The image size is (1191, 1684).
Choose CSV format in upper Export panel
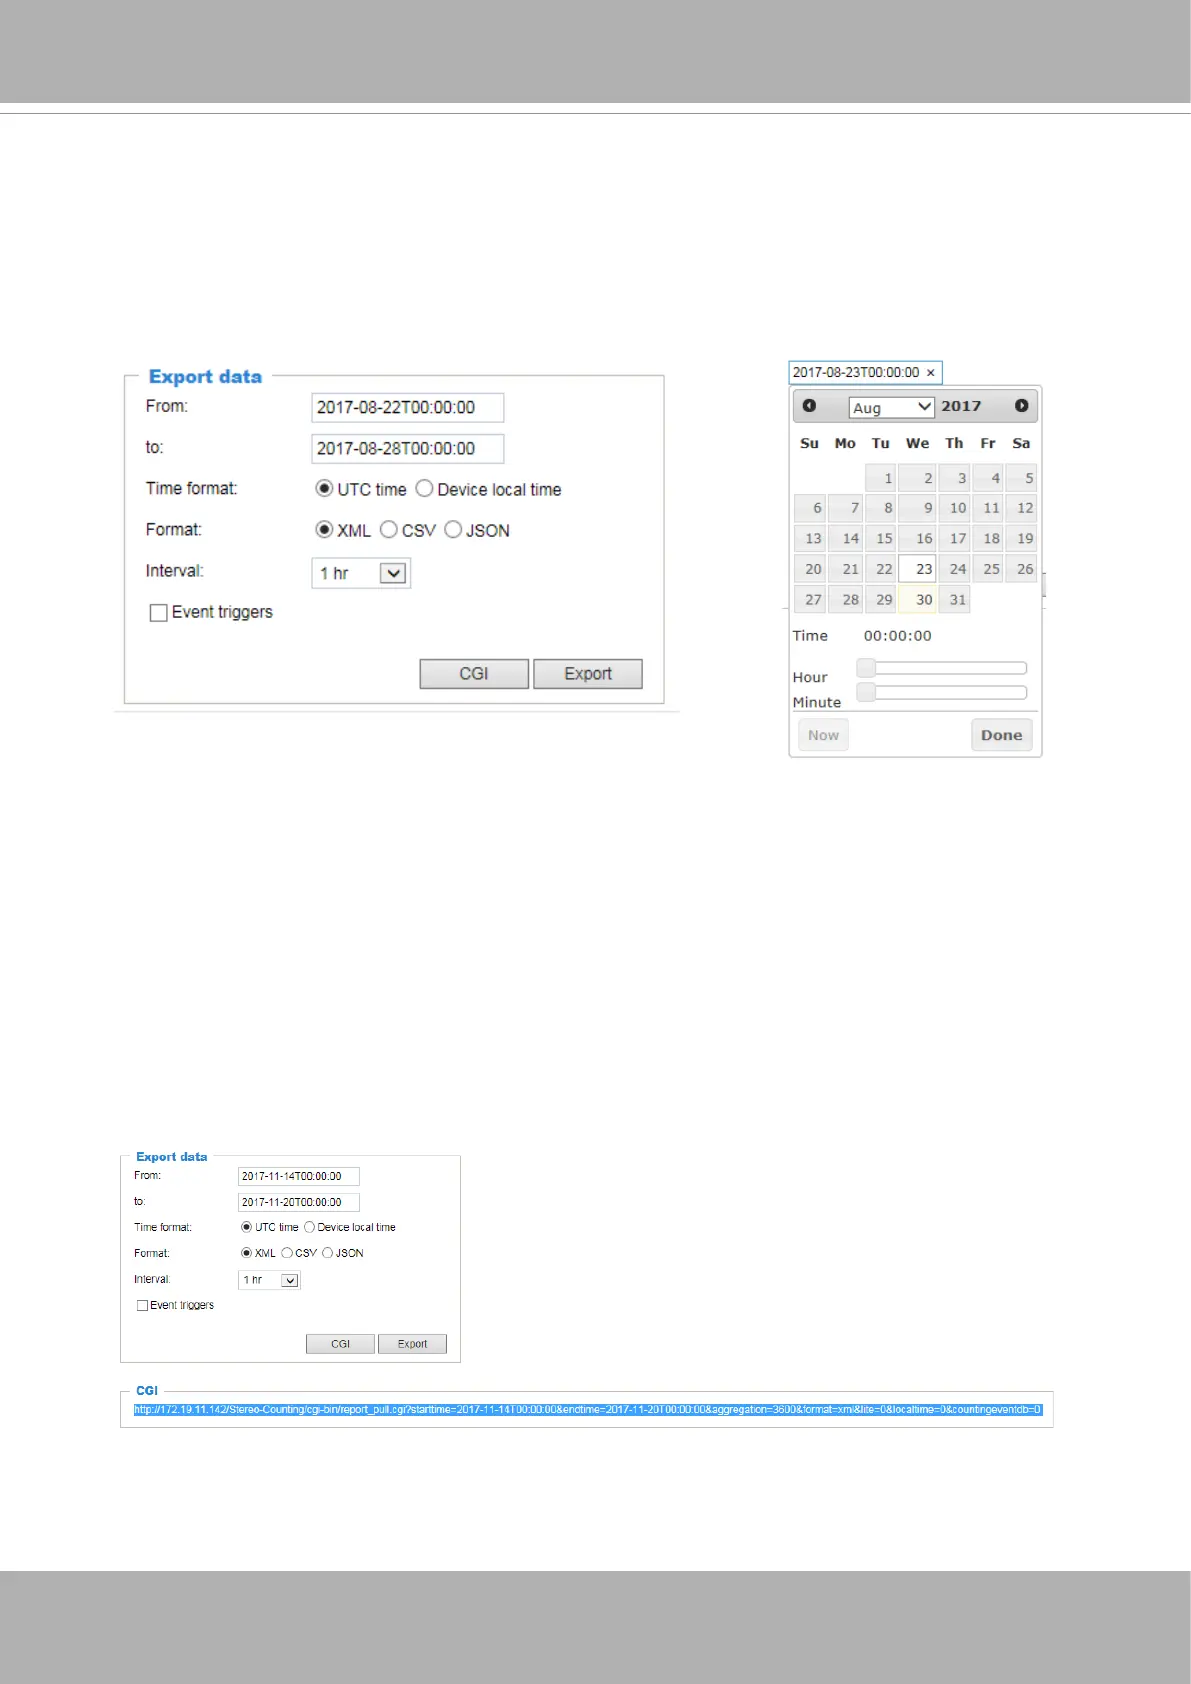[389, 530]
